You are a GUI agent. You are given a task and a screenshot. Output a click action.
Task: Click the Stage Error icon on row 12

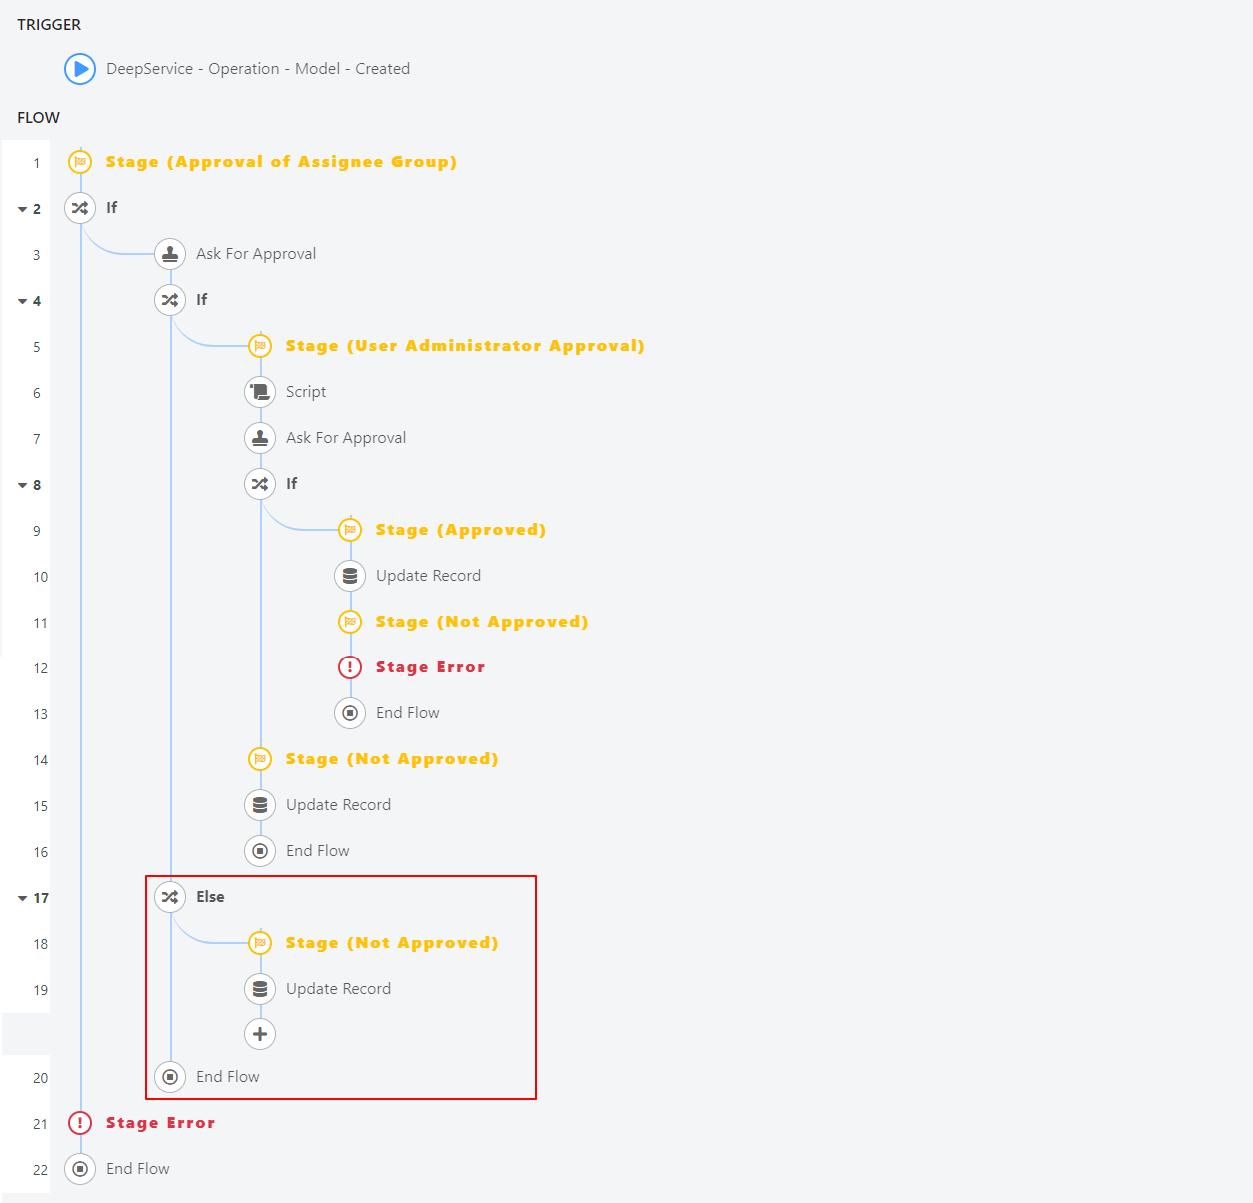coord(350,667)
